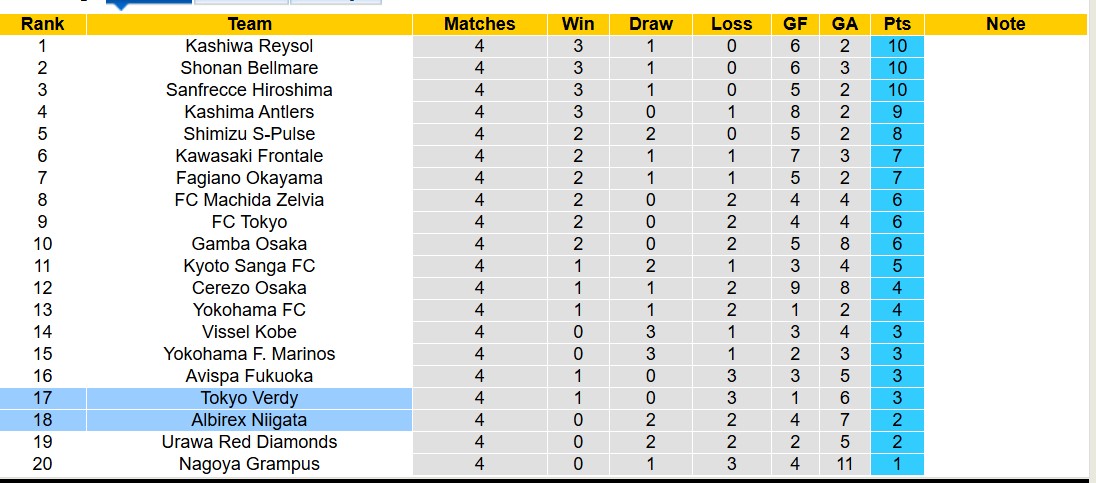This screenshot has height=483, width=1096.
Task: Click the GF column header
Action: click(x=796, y=24)
